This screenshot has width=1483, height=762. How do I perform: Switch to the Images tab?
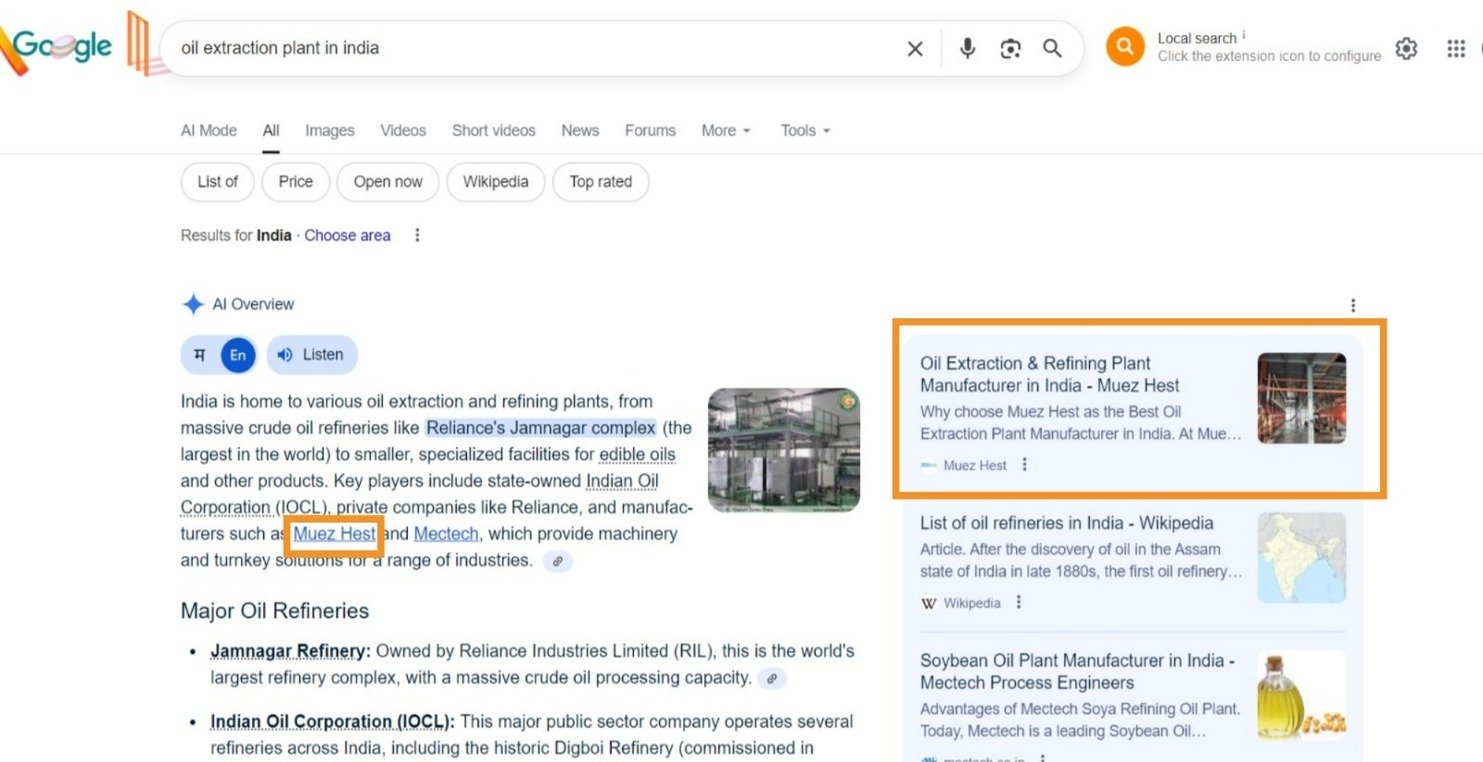[329, 130]
